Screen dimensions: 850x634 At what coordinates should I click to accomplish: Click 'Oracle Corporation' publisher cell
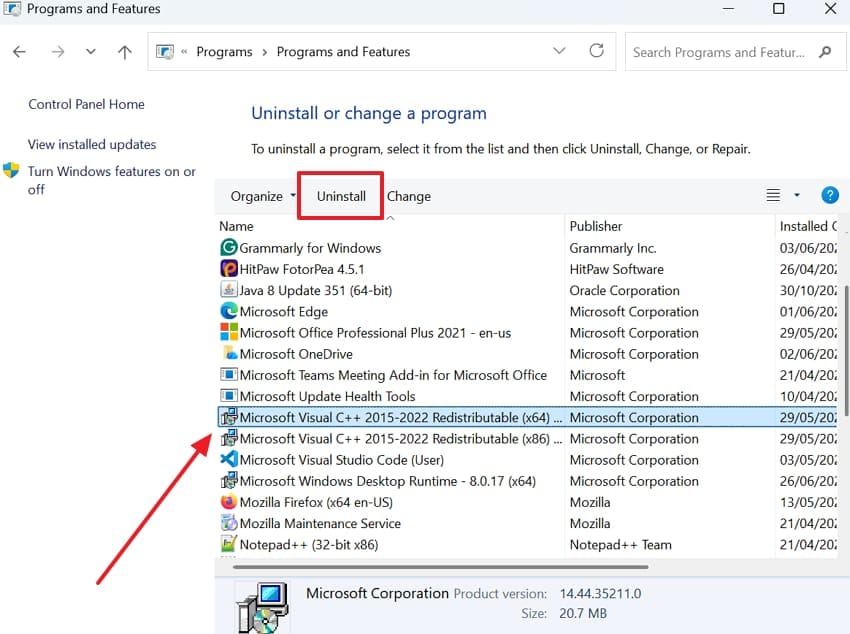624,290
